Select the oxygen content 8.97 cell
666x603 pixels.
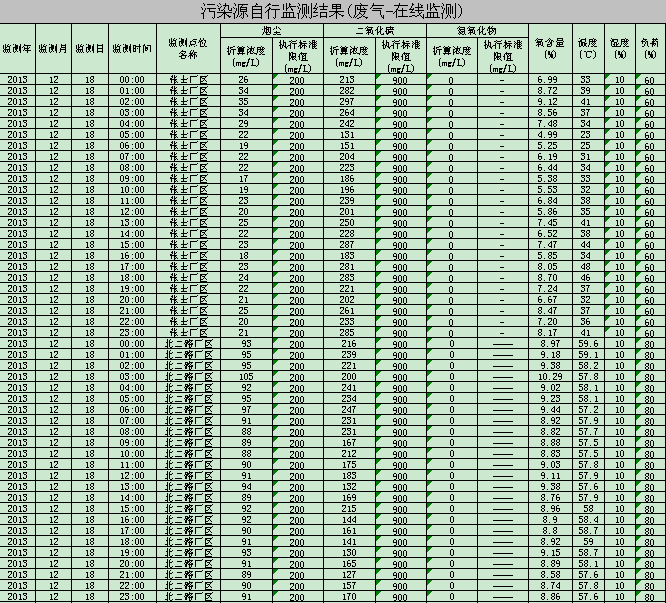(x=550, y=344)
